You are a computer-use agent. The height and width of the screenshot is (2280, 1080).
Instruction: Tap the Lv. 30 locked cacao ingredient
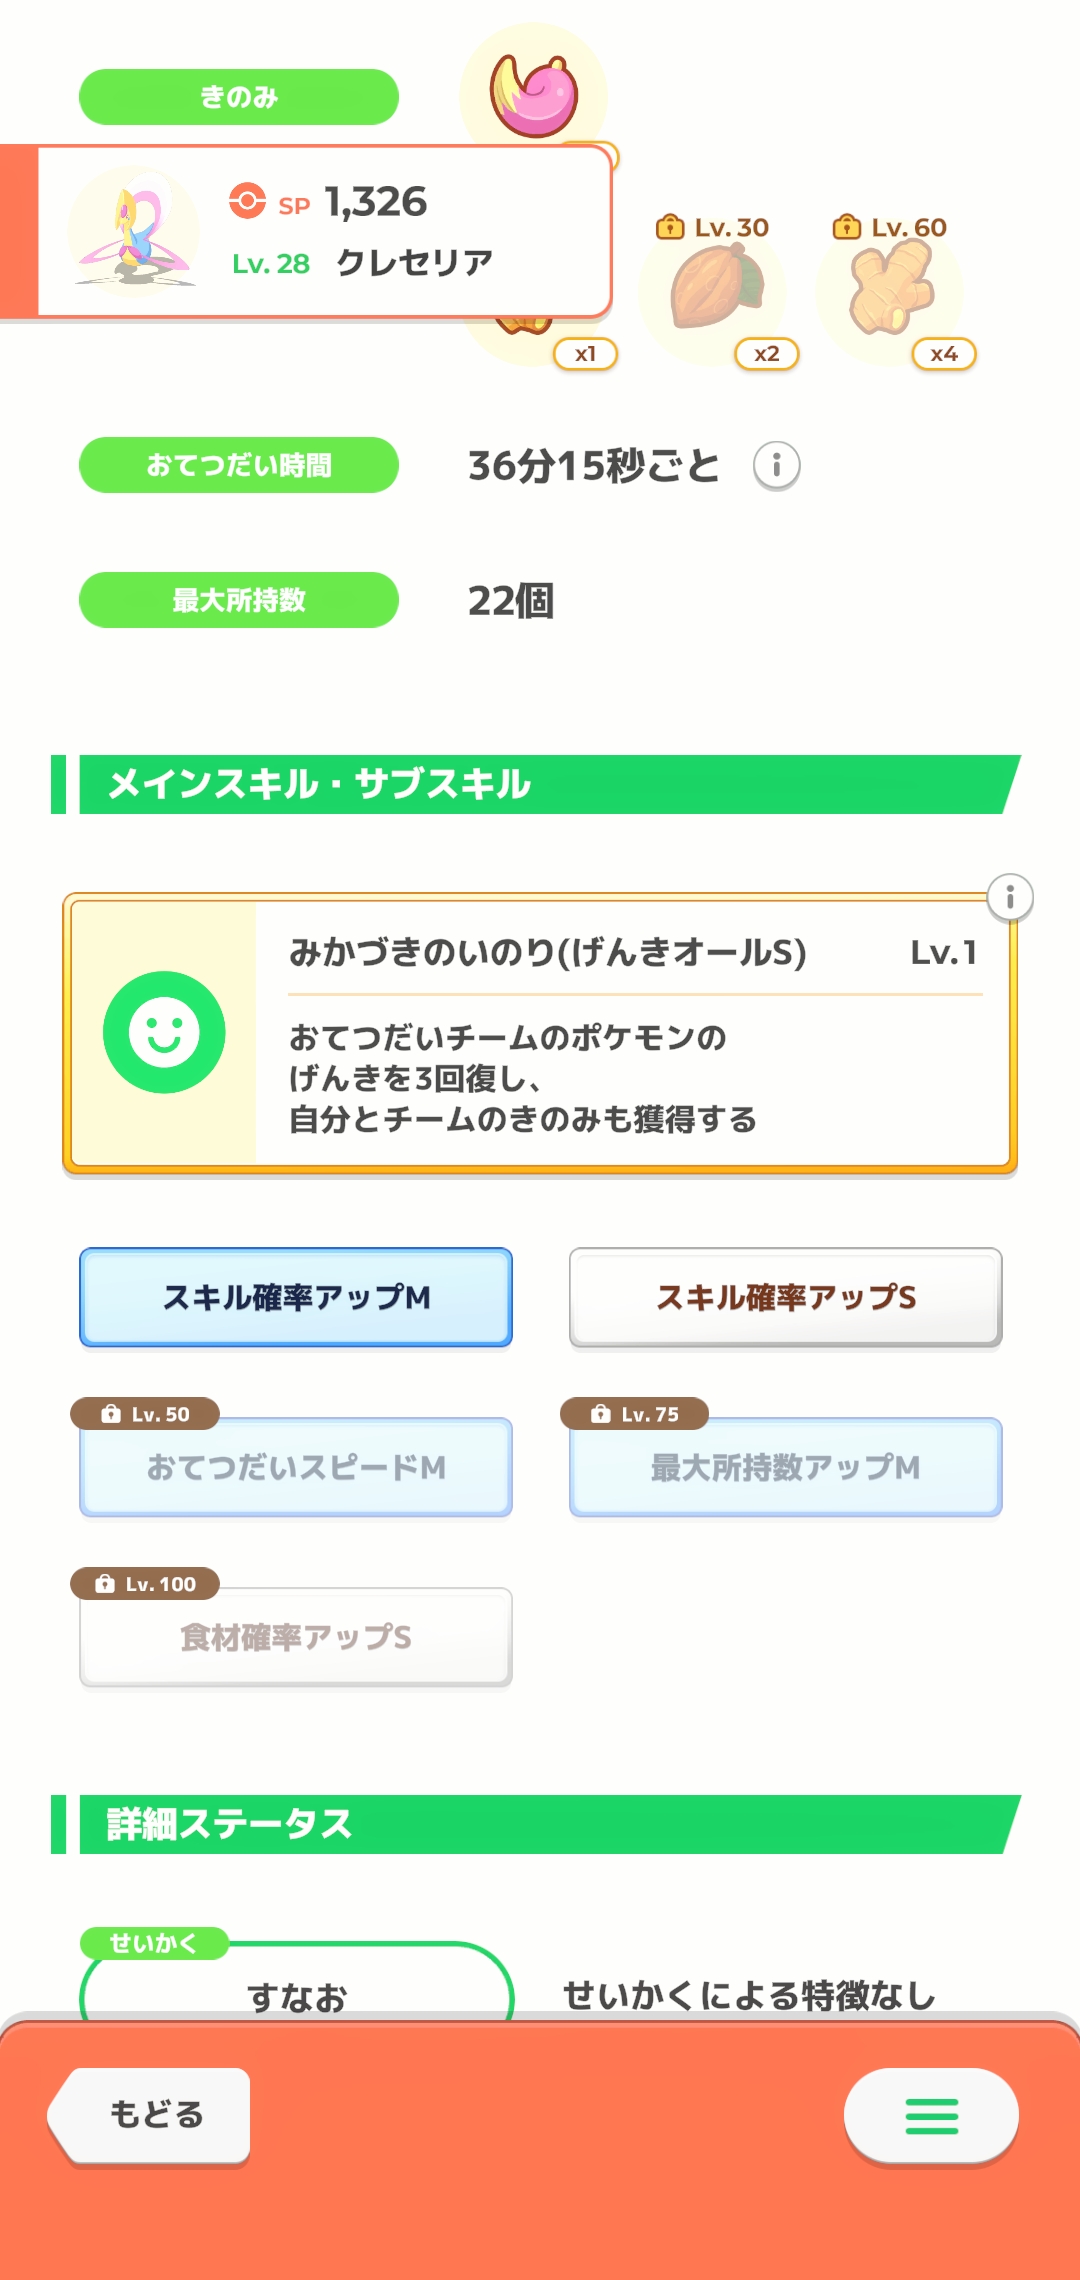pos(714,291)
